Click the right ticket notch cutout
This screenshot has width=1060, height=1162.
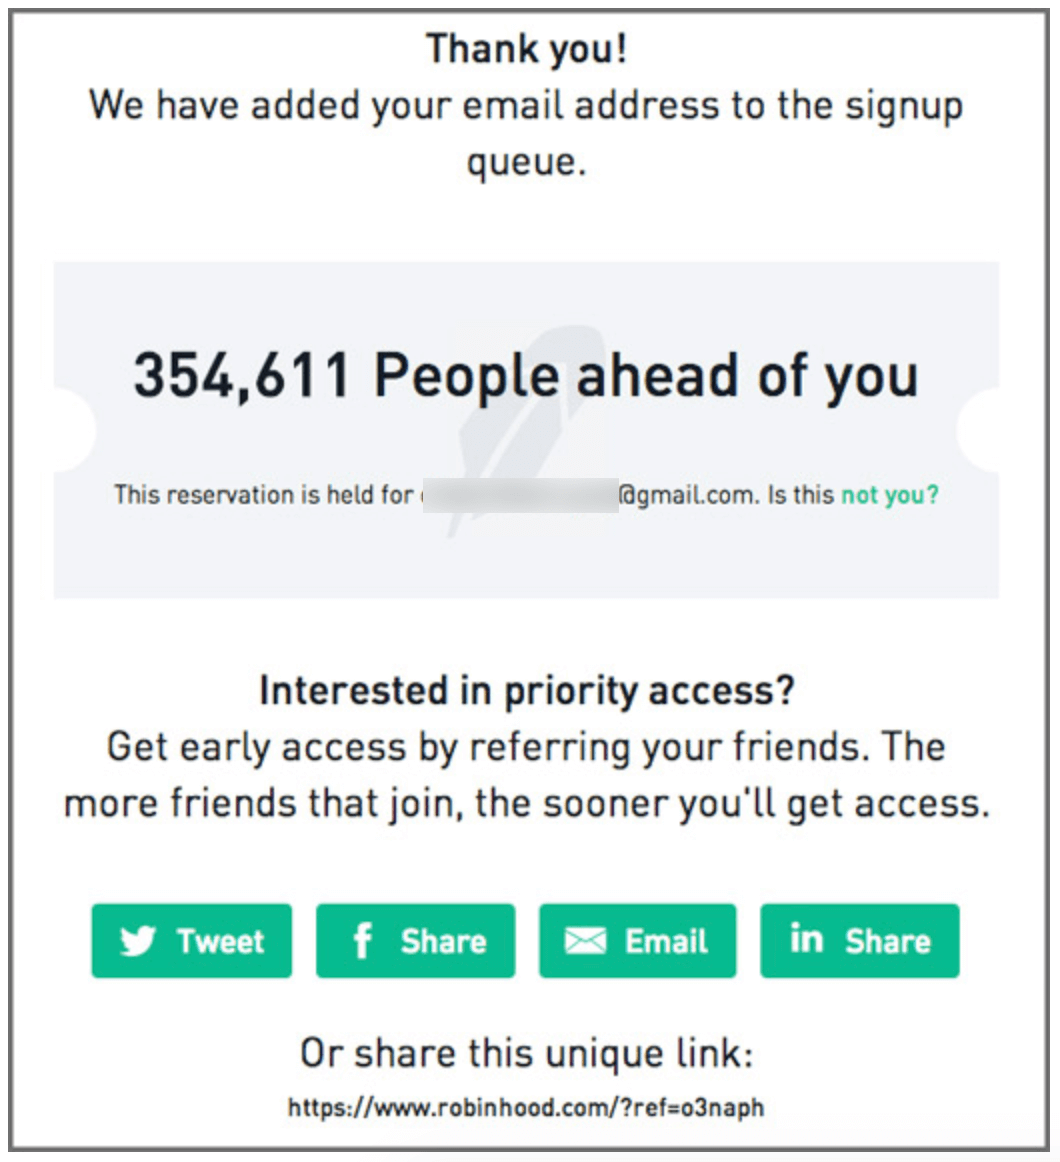point(978,429)
